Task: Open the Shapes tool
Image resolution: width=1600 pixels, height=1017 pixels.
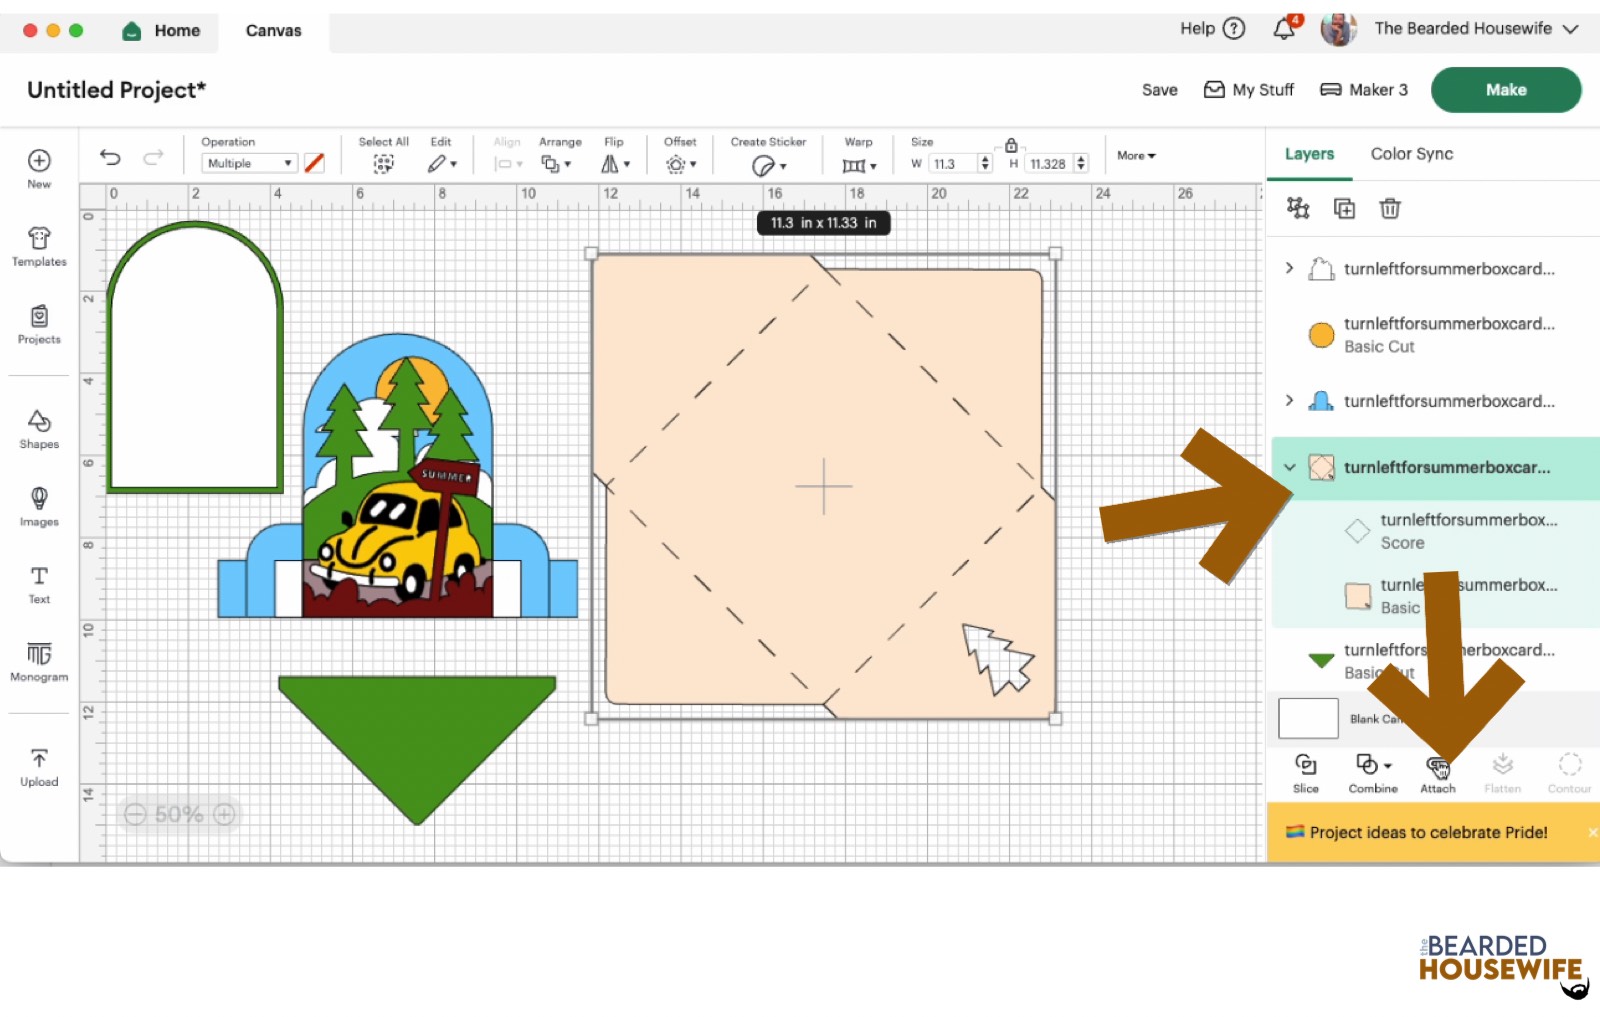Action: tap(39, 429)
